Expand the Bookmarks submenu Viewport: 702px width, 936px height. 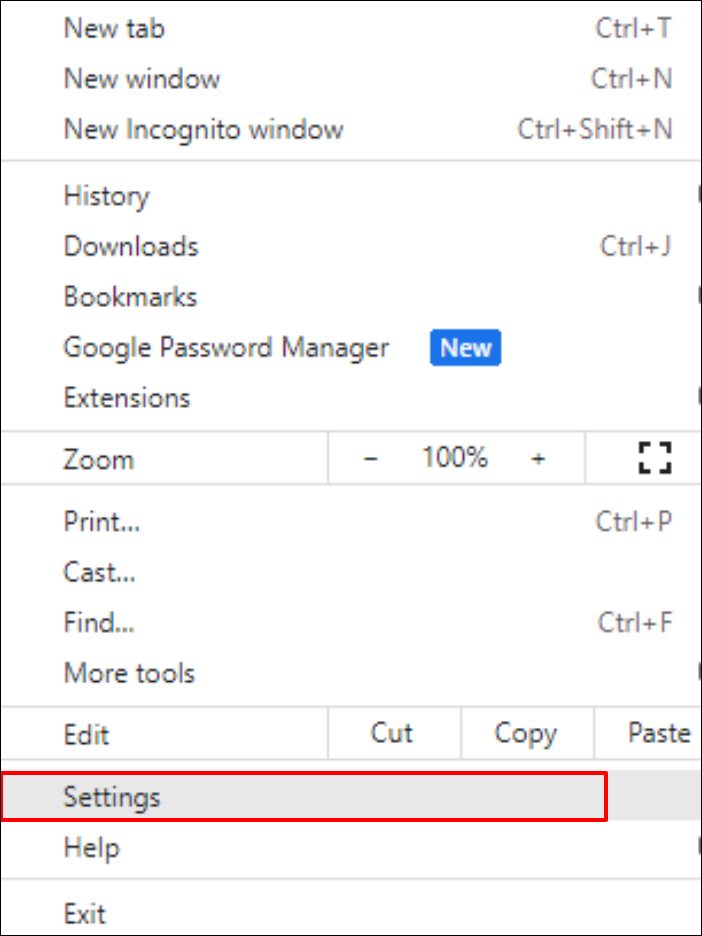130,297
